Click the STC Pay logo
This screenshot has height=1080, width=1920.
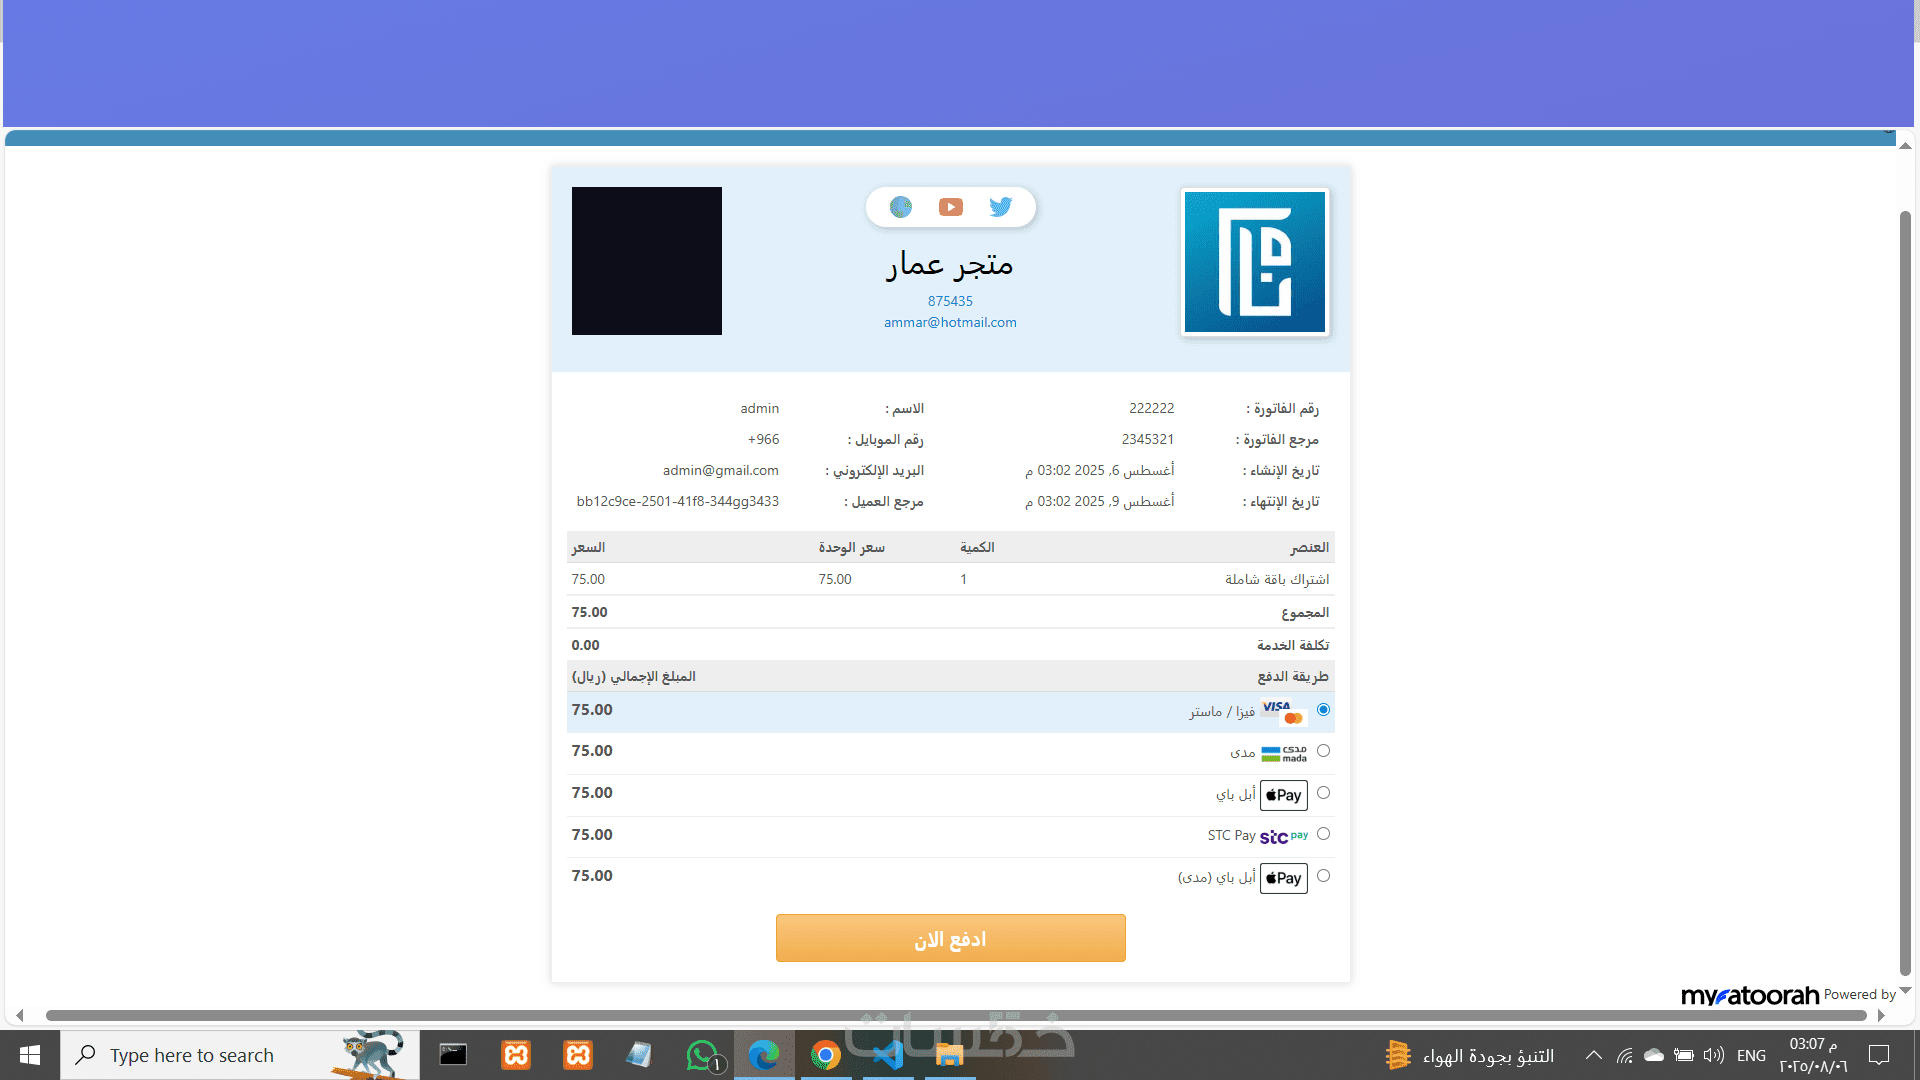[1283, 836]
